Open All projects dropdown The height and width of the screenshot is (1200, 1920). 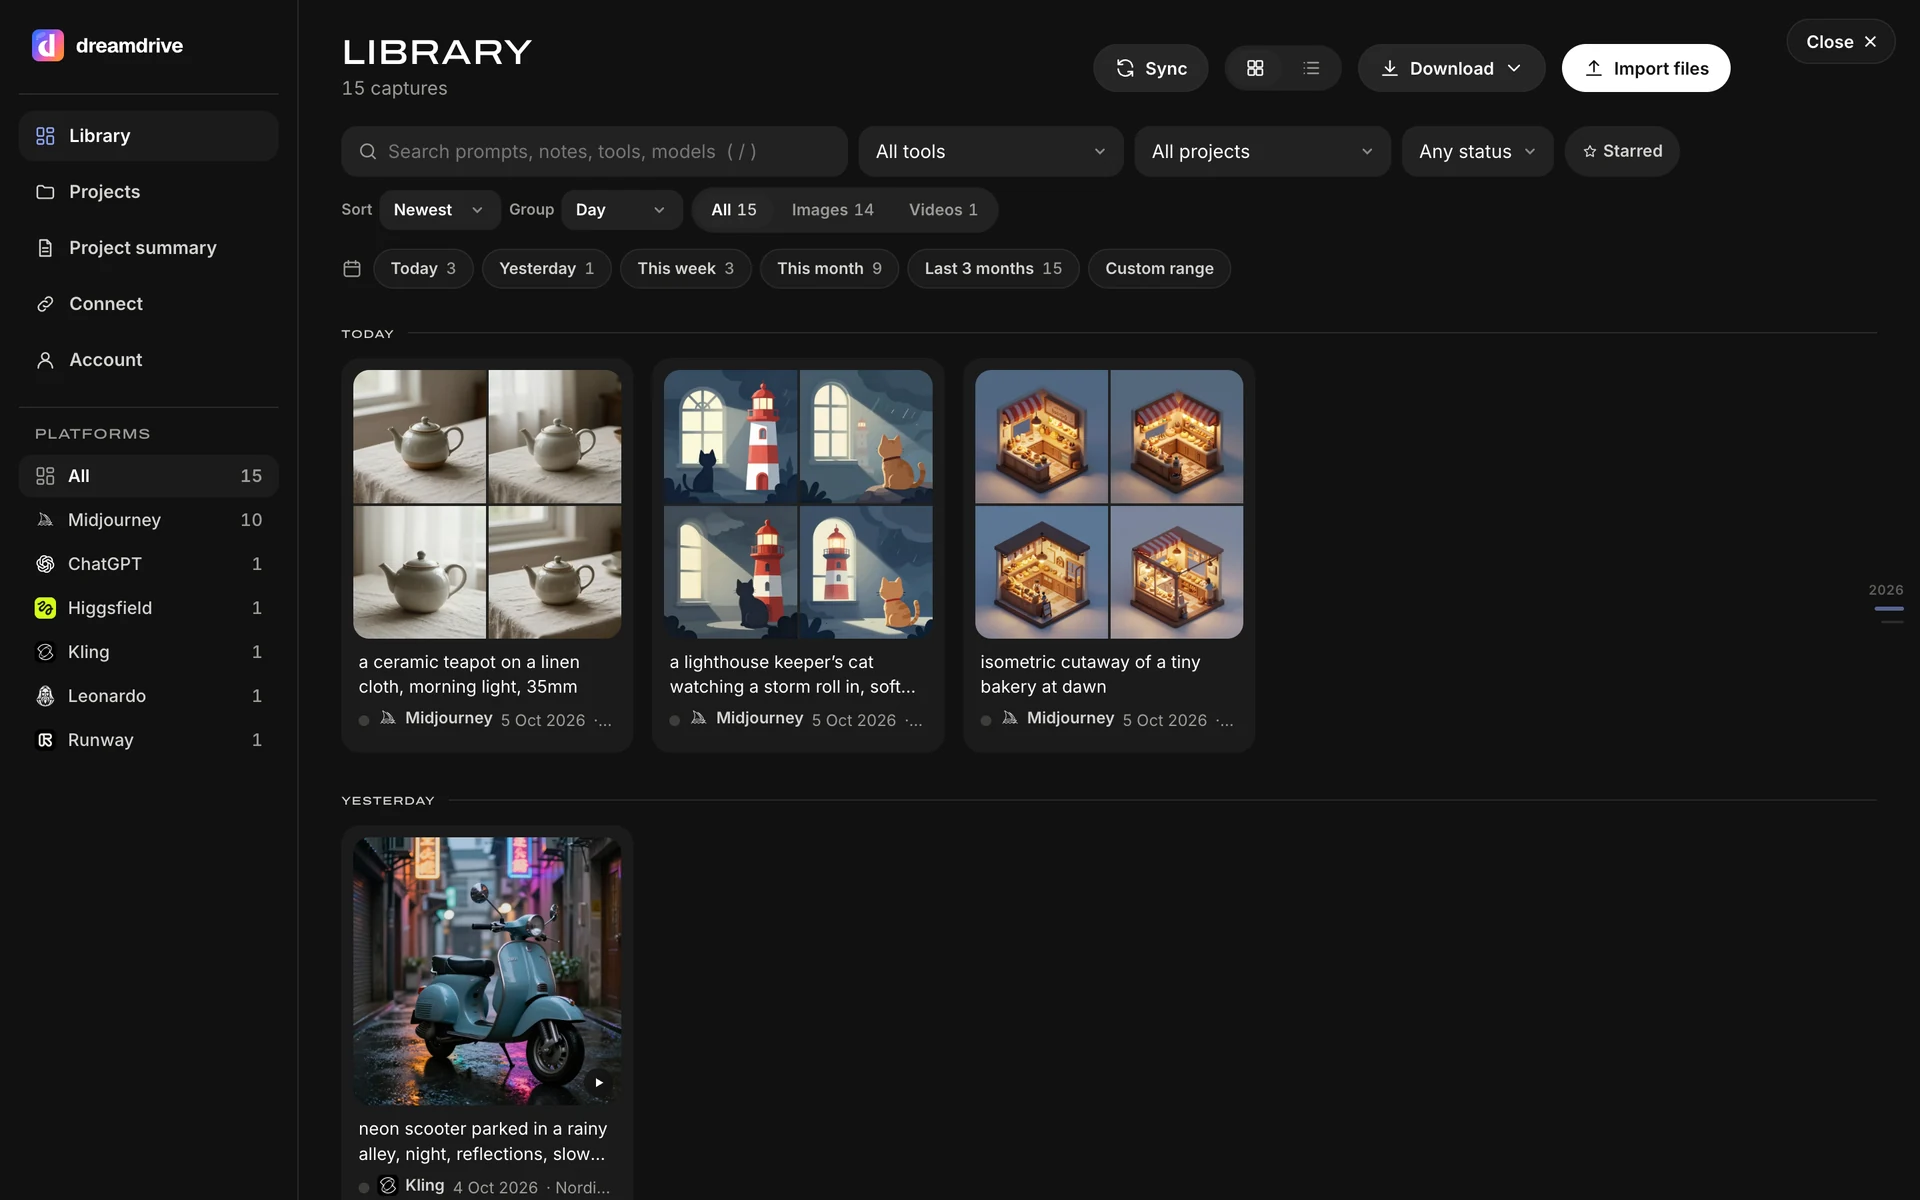click(x=1262, y=151)
